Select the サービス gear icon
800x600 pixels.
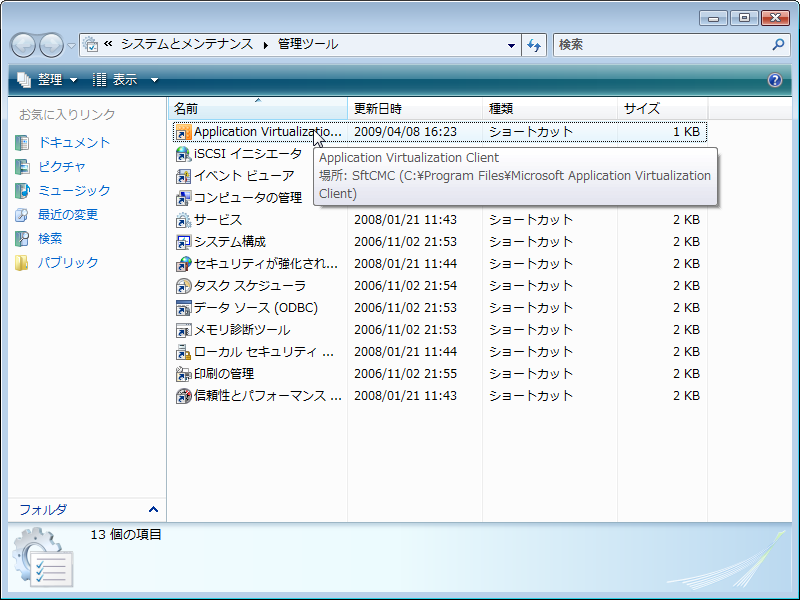[x=183, y=220]
